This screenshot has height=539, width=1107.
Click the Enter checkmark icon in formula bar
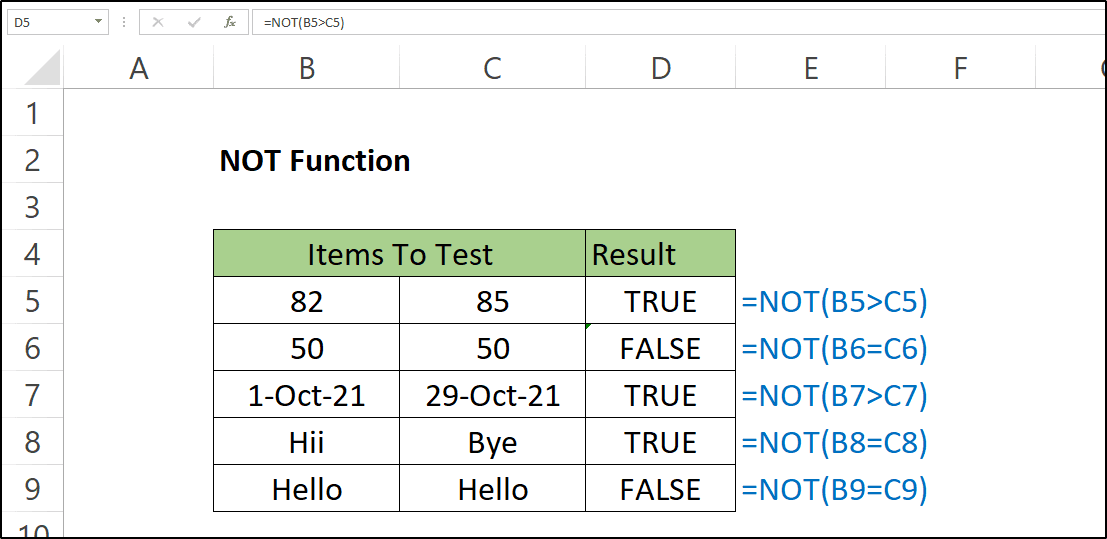[x=194, y=23]
